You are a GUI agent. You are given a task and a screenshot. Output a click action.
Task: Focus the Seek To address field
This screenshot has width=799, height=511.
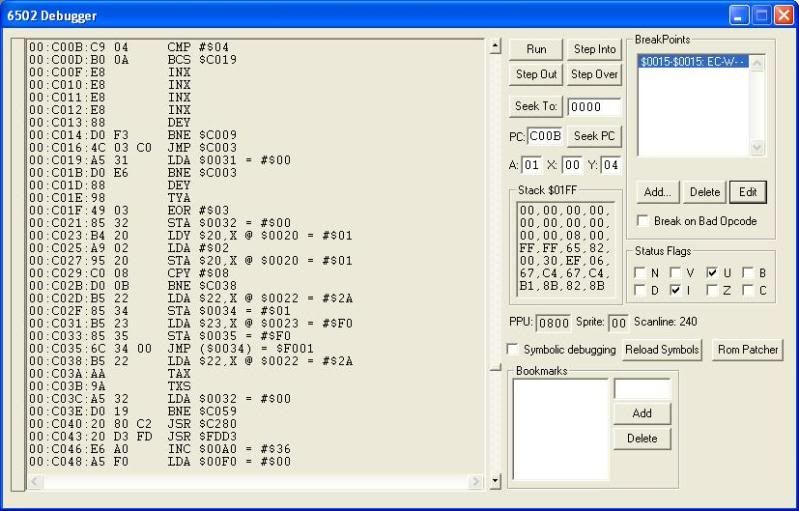(x=594, y=107)
